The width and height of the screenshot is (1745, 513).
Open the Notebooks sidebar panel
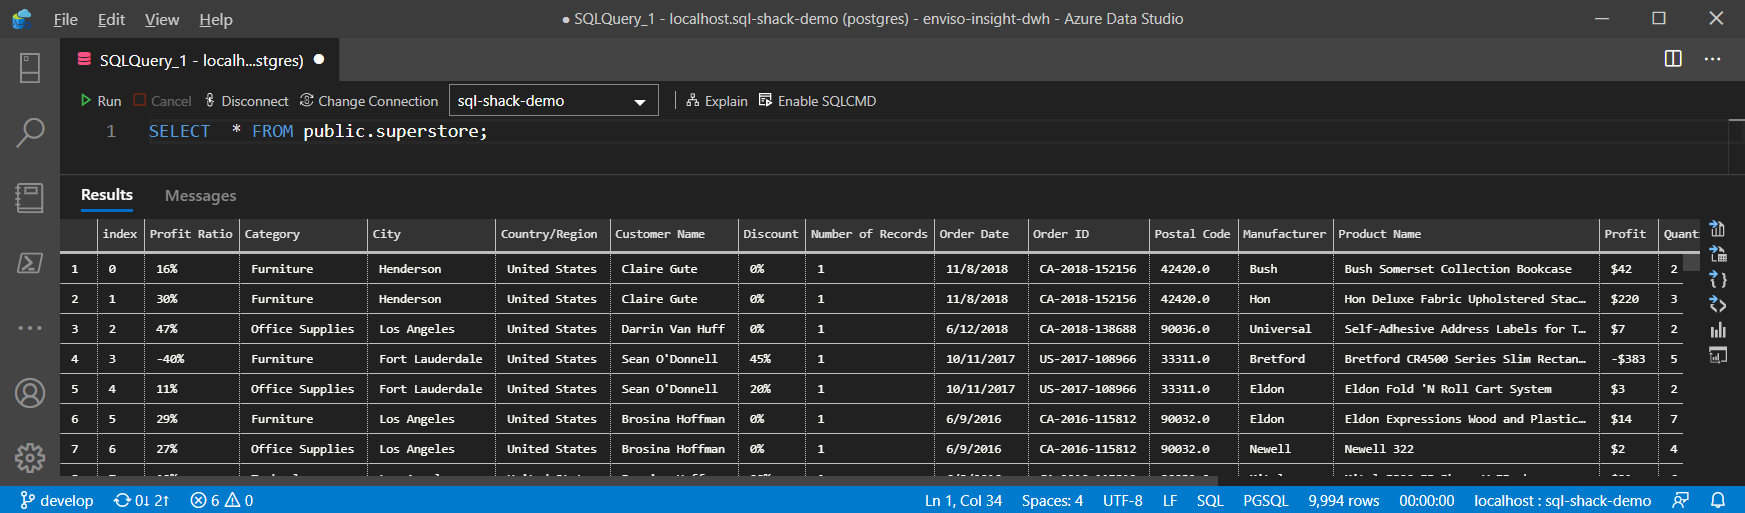click(30, 197)
